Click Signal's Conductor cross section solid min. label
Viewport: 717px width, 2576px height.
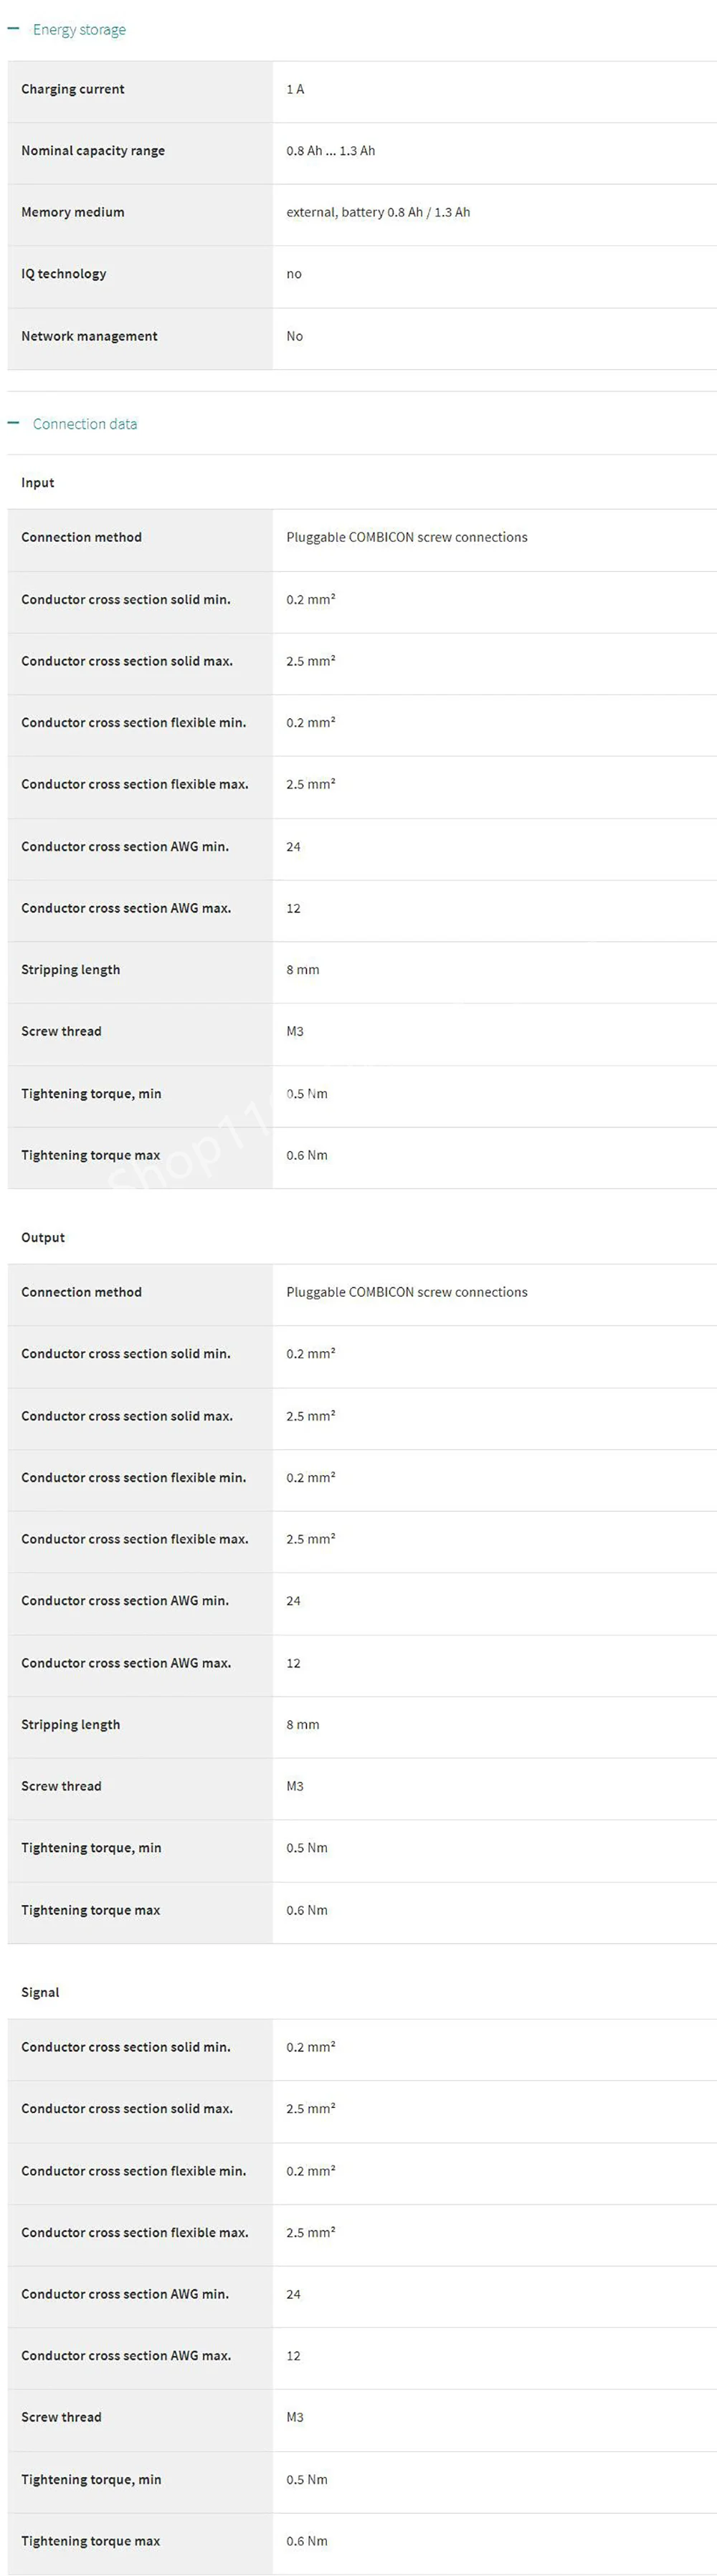click(x=126, y=2047)
